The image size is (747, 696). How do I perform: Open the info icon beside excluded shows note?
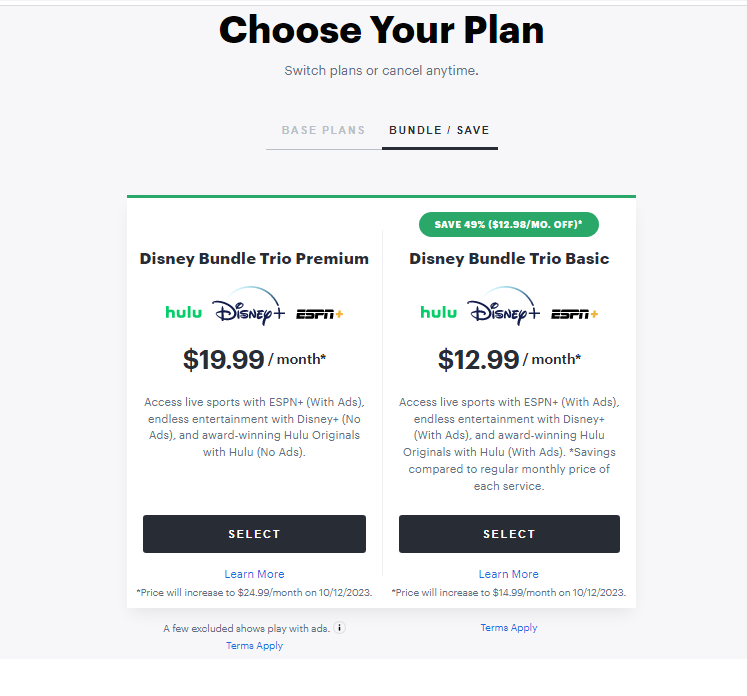tap(340, 629)
